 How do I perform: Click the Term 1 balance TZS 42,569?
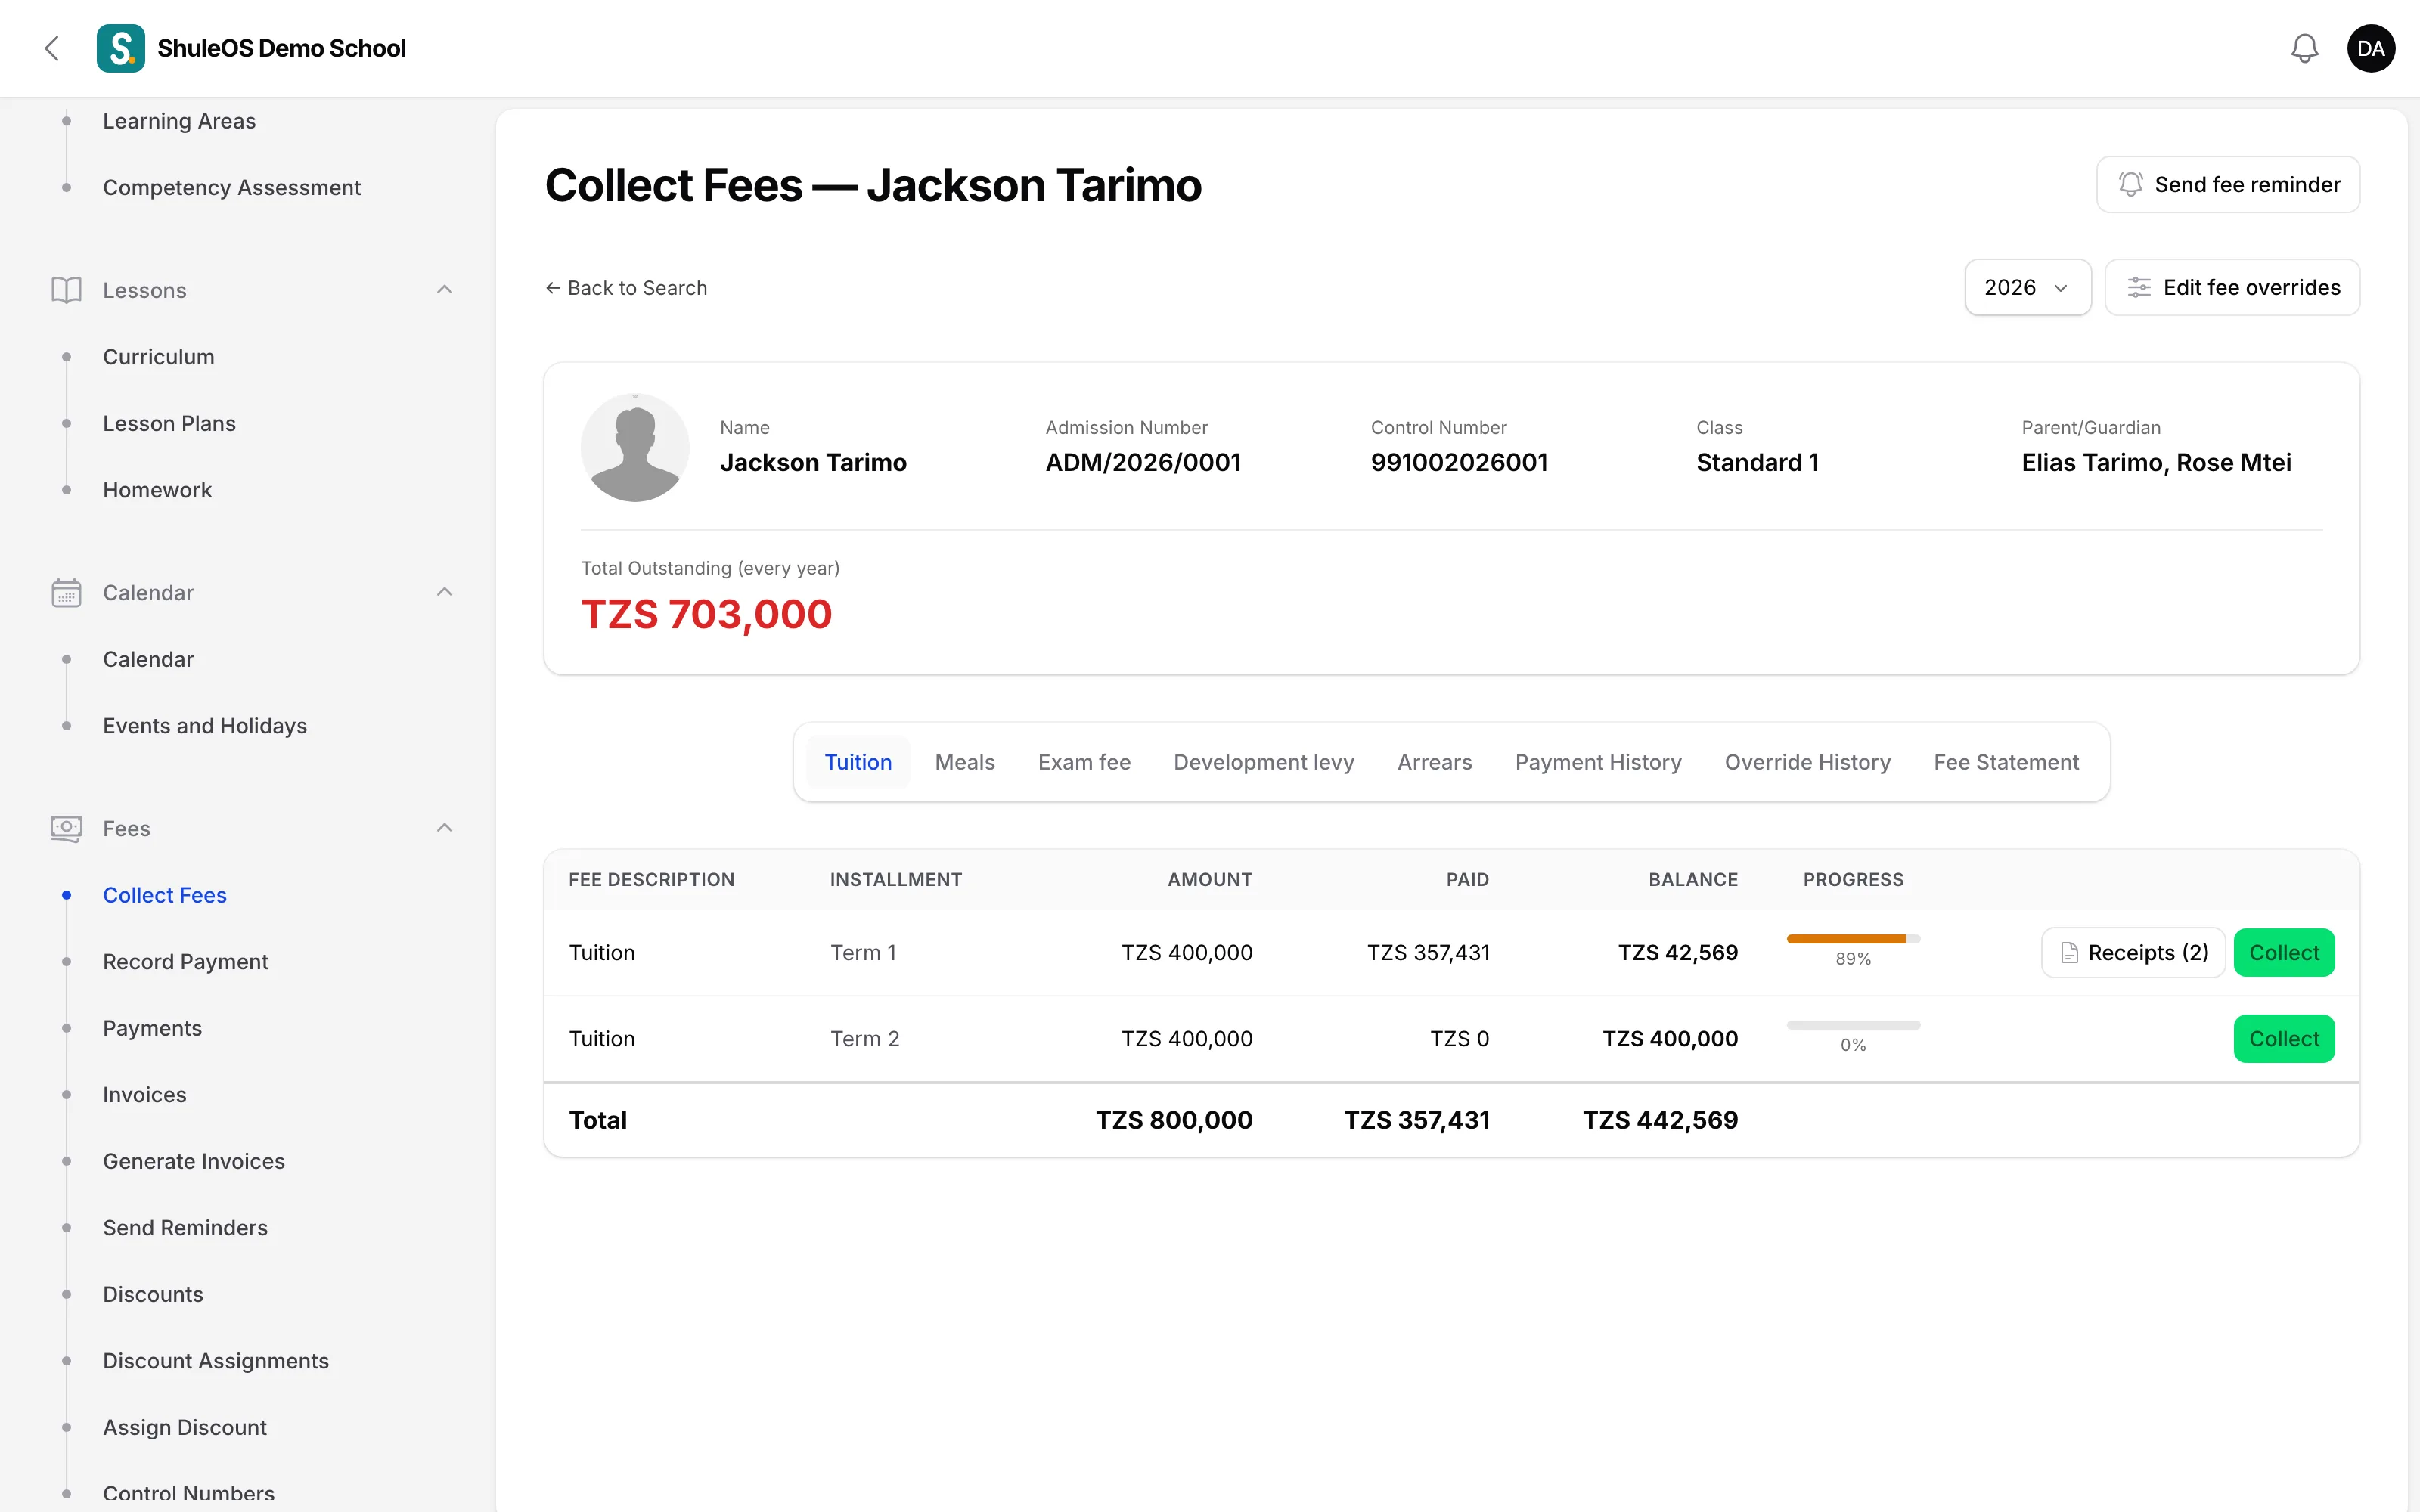pos(1677,953)
